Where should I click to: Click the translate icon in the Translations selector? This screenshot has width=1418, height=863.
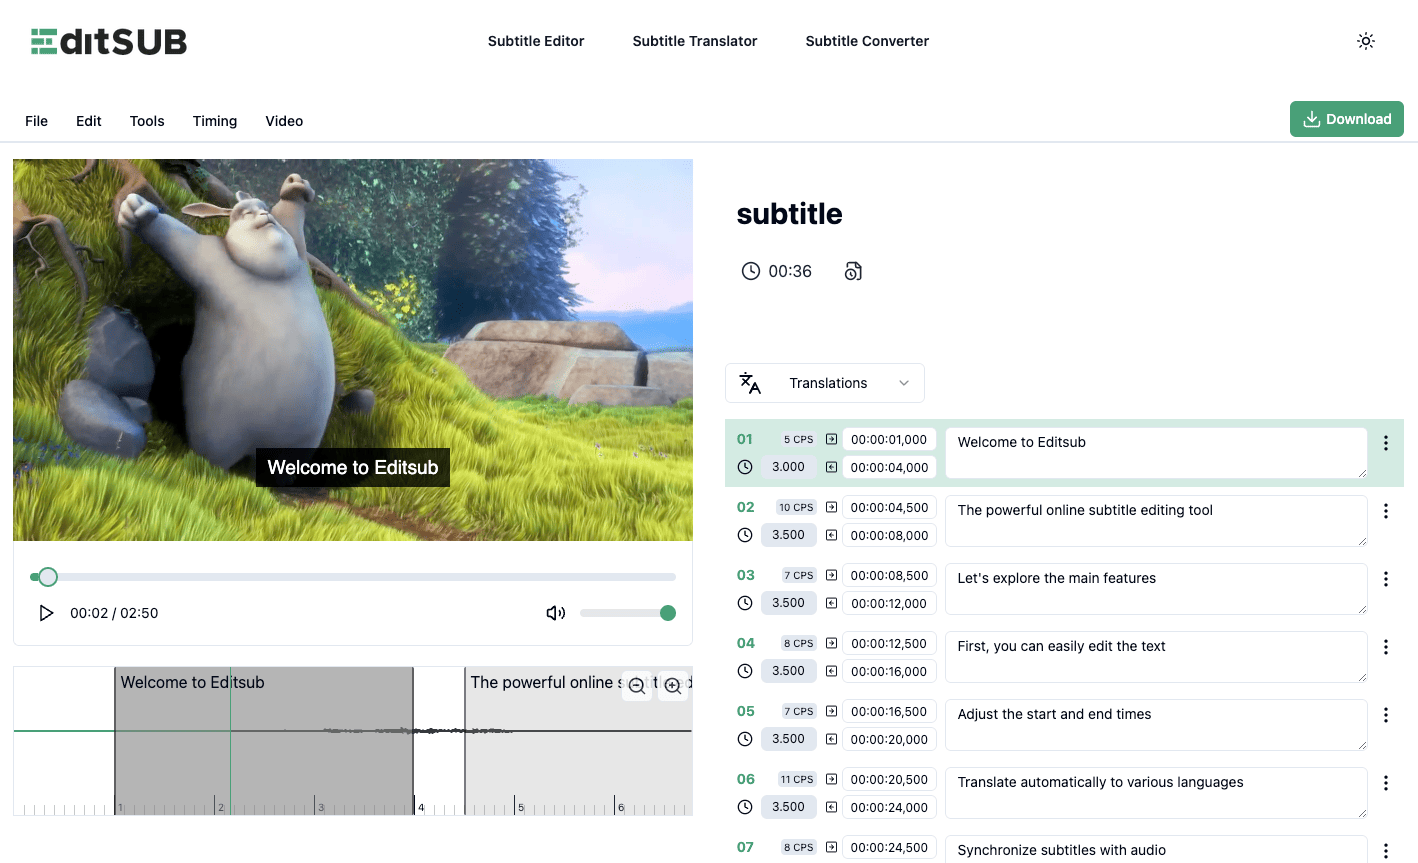pyautogui.click(x=750, y=383)
